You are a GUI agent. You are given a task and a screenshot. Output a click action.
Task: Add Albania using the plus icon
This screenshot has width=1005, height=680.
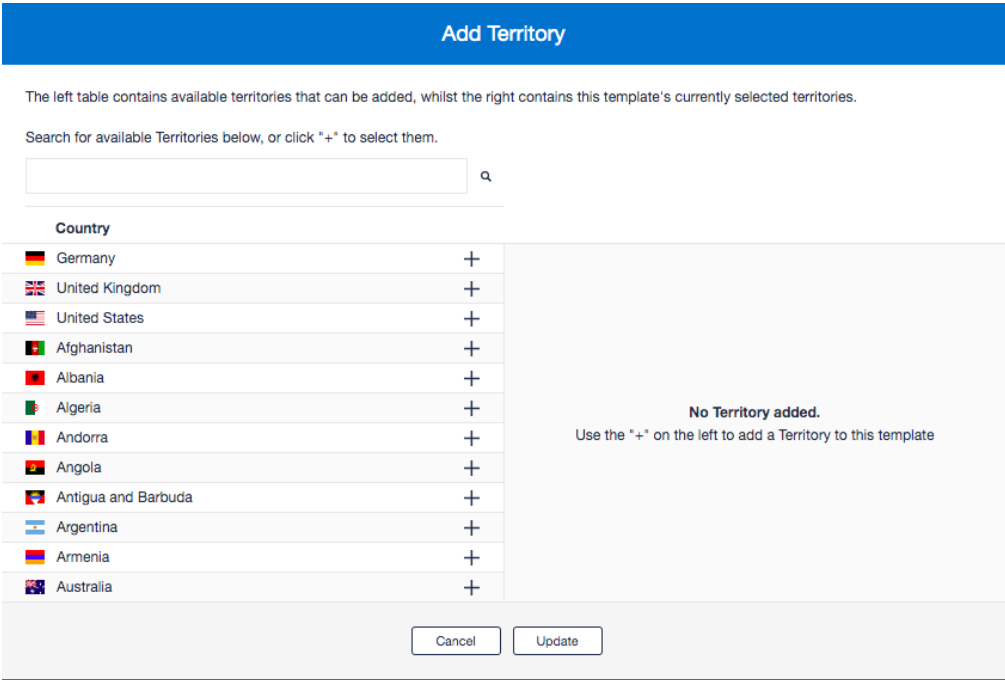click(472, 379)
